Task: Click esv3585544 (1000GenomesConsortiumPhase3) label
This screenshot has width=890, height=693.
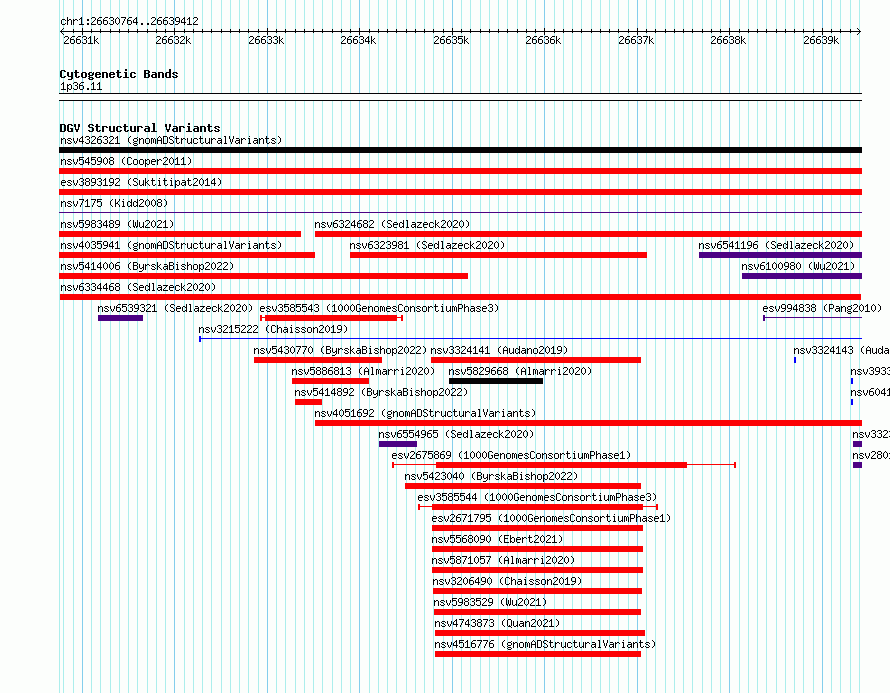Action: pyautogui.click(x=537, y=497)
